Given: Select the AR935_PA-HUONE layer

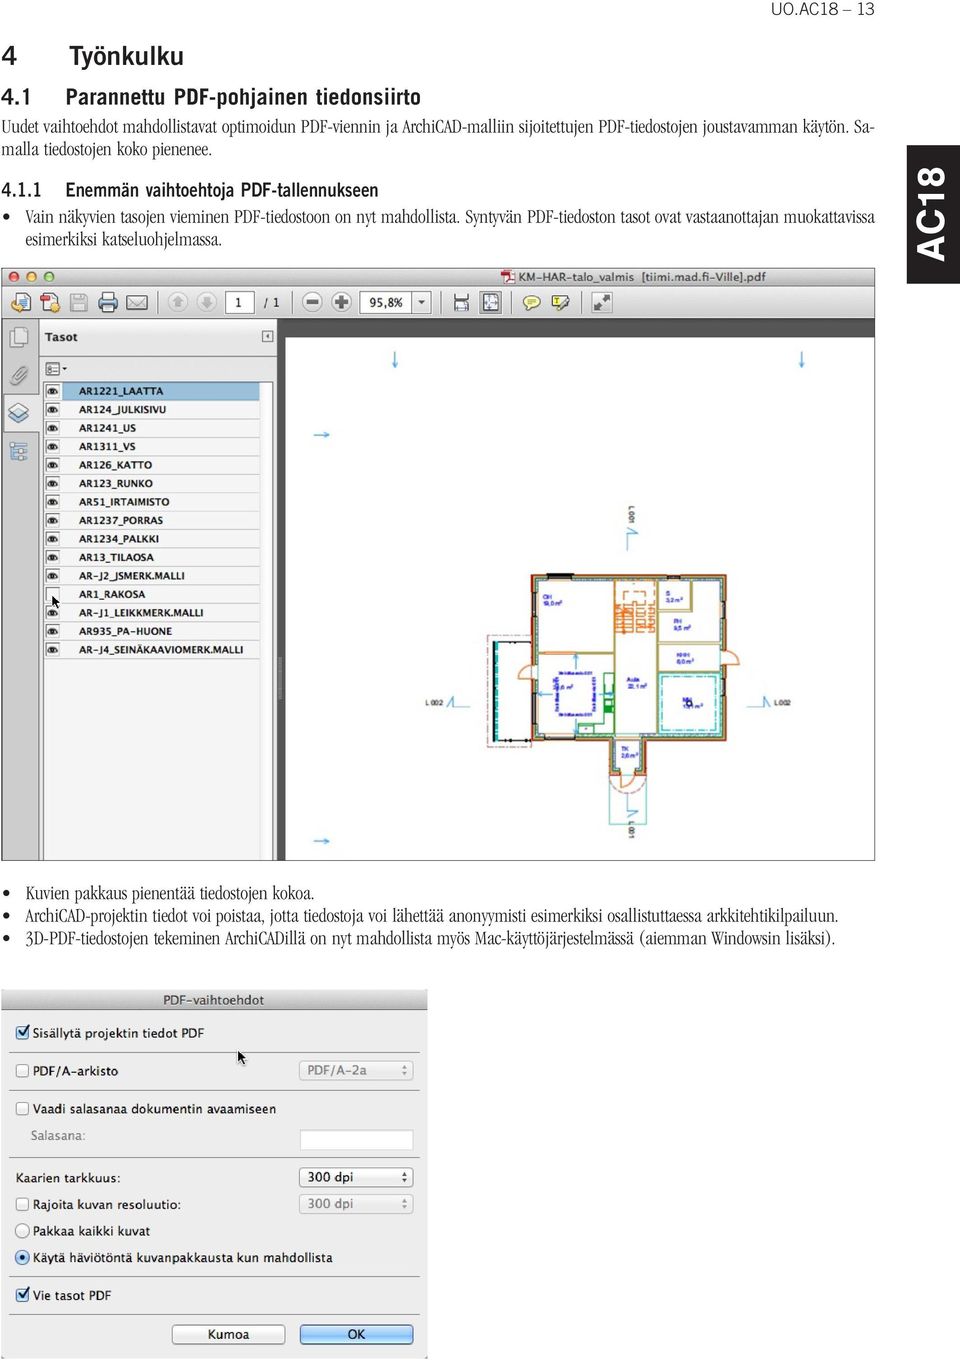Looking at the screenshot, I should tap(152, 632).
